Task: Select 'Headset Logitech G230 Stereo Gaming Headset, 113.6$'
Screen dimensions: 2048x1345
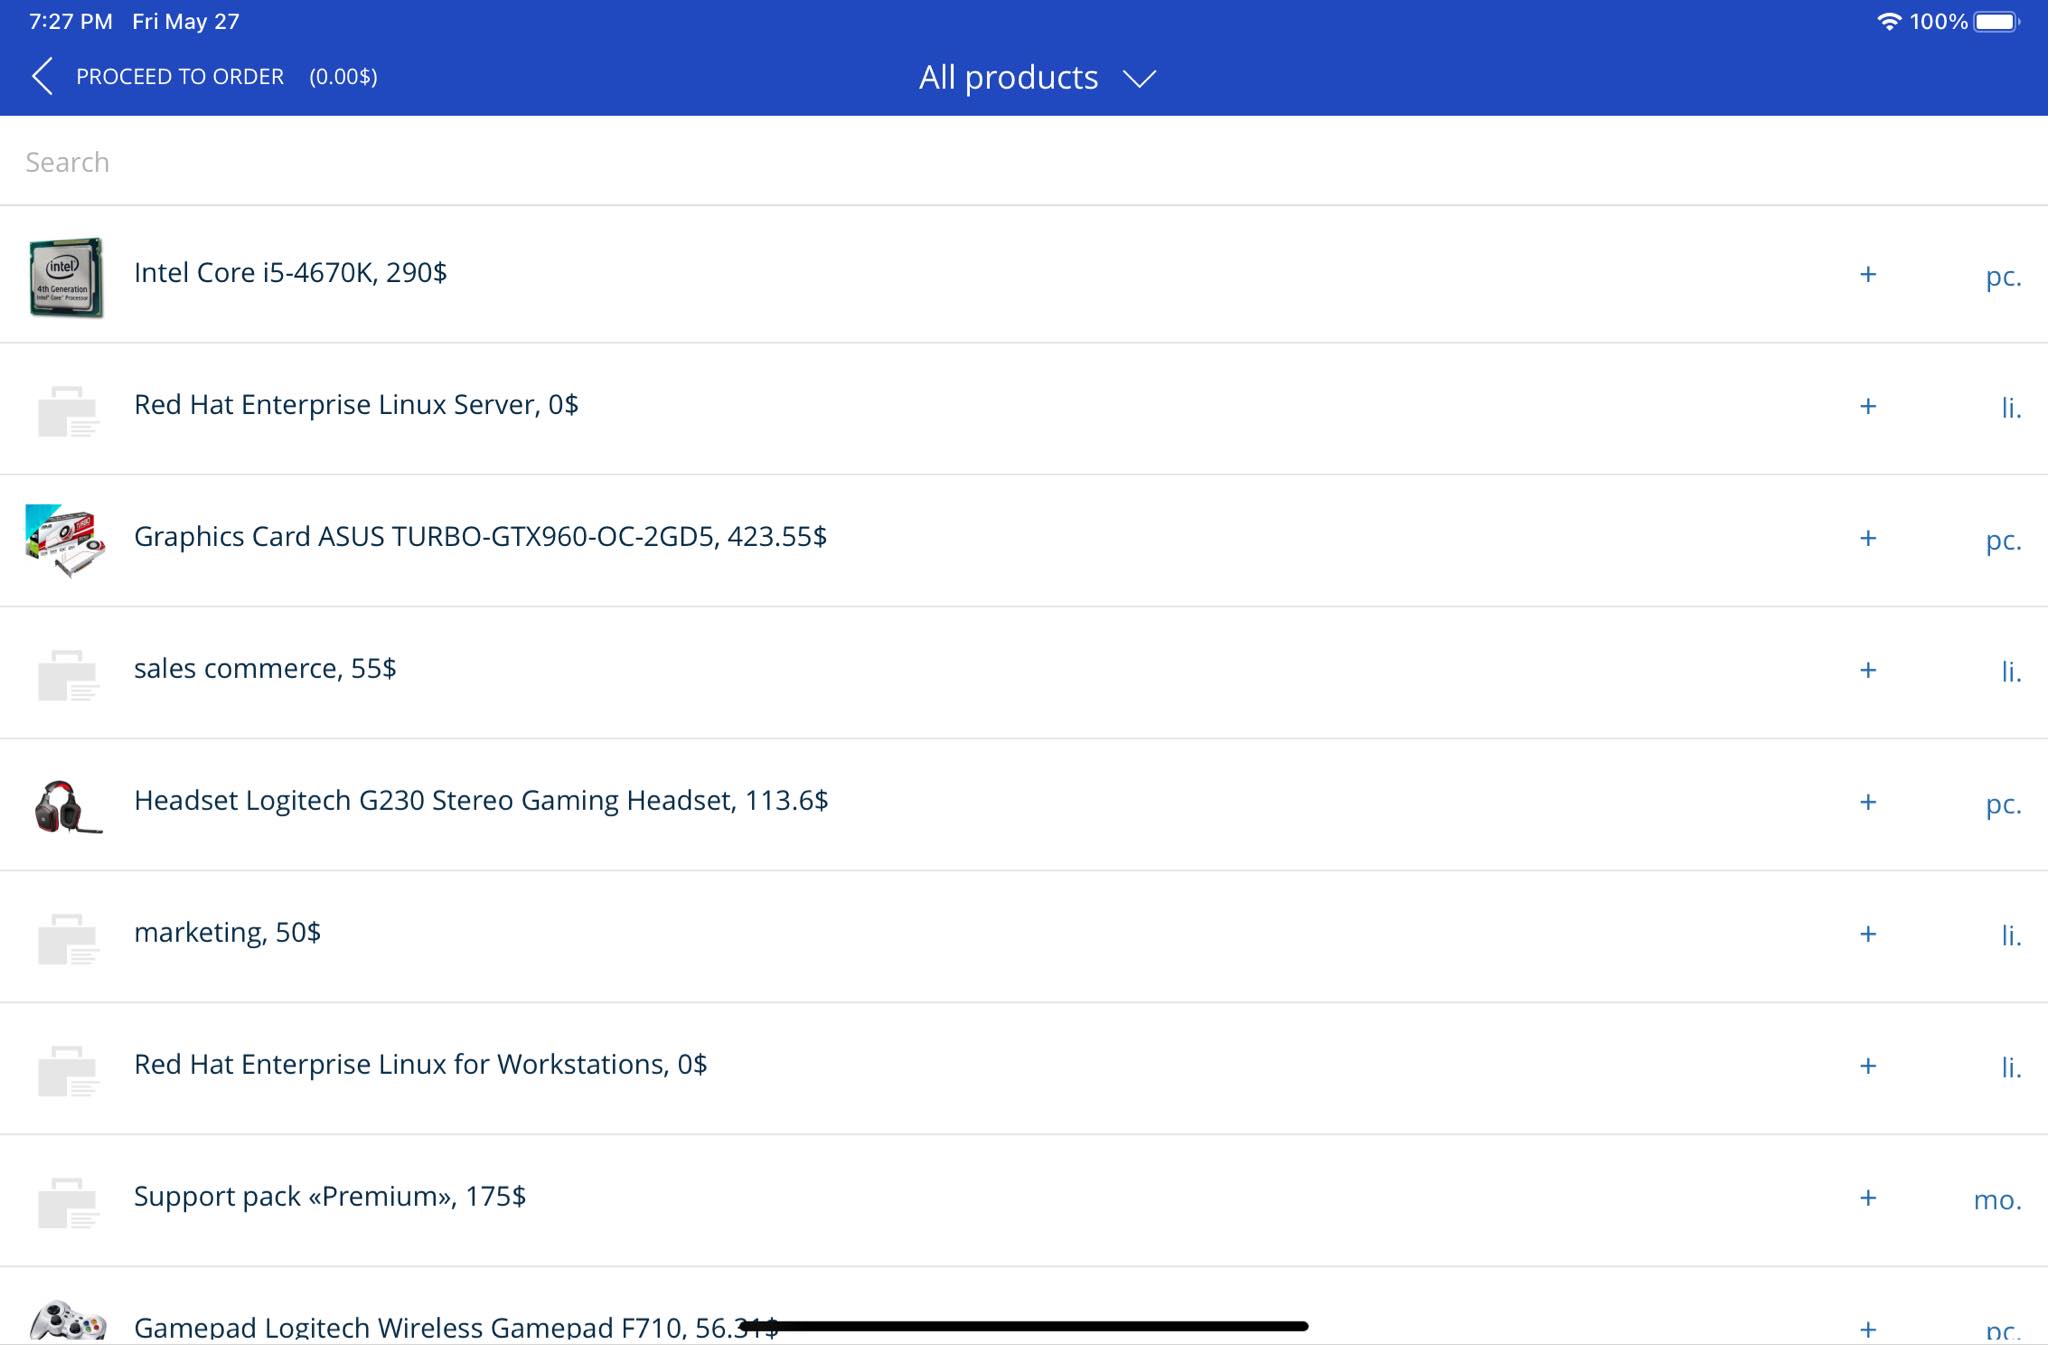Action: 481,801
